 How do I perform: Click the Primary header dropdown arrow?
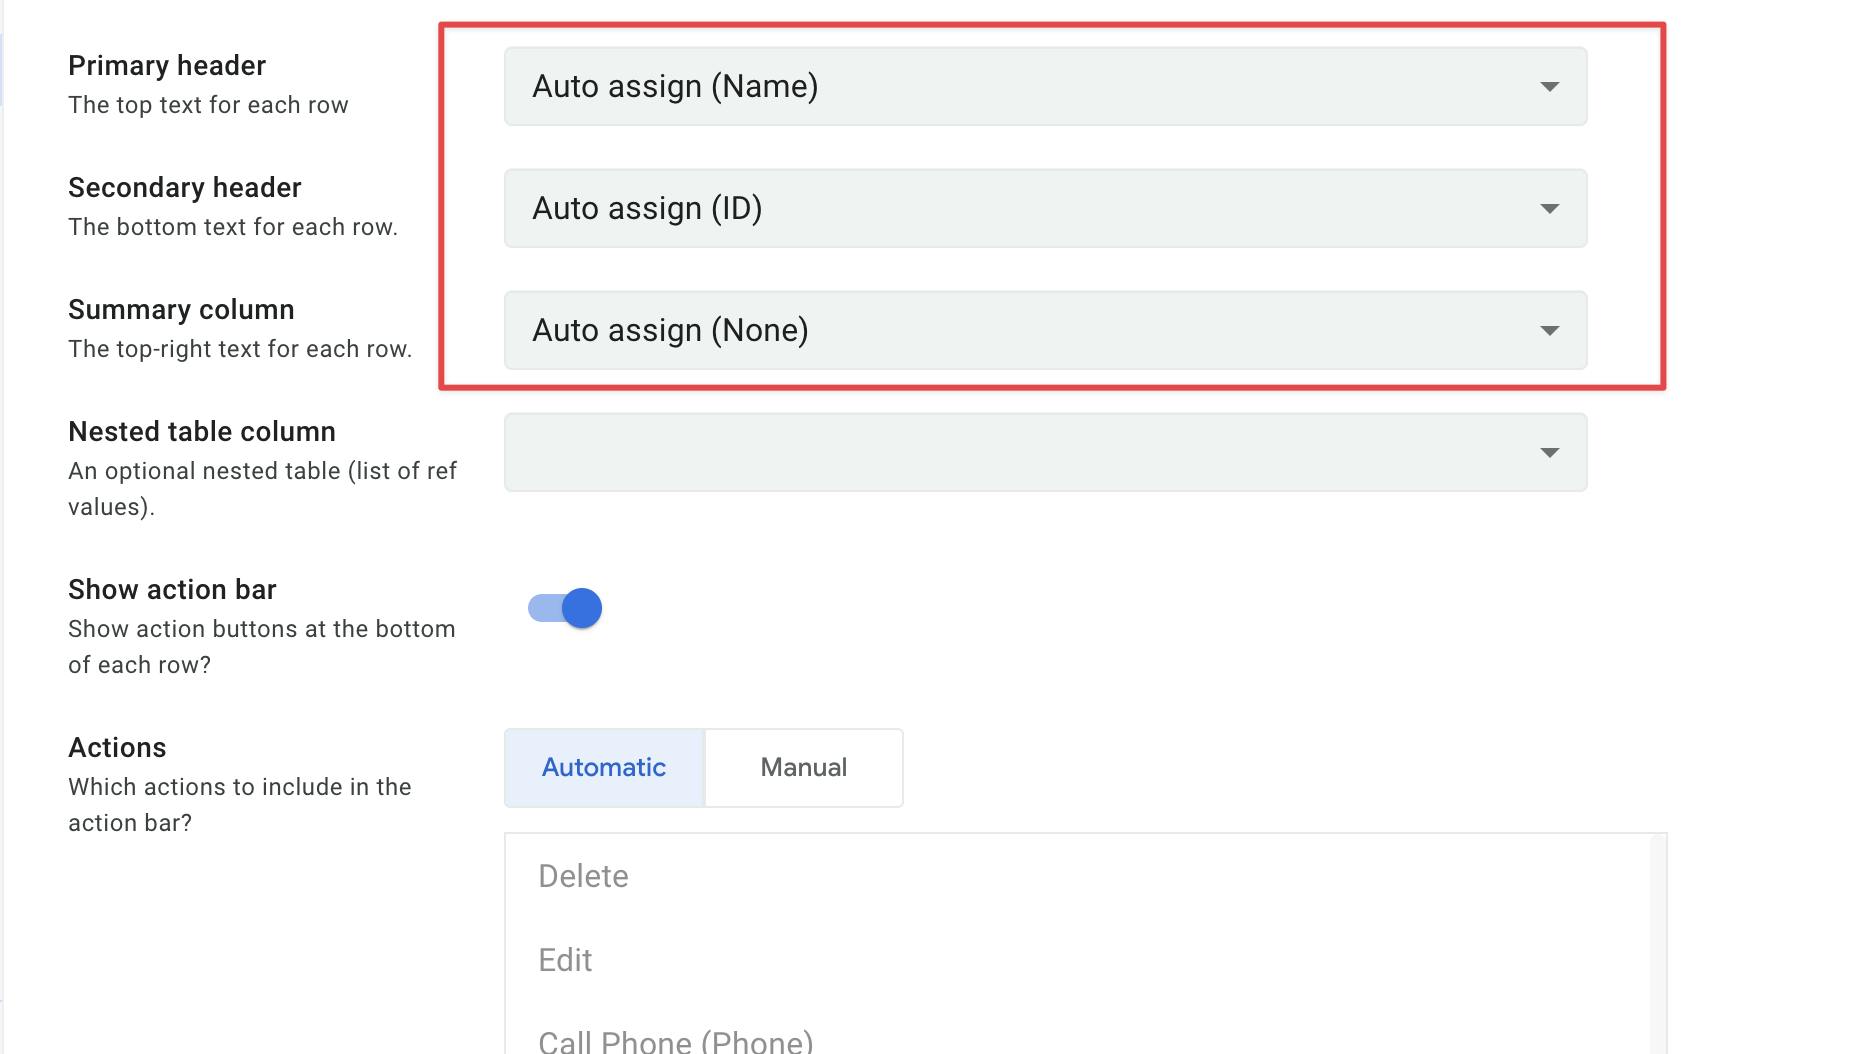[x=1549, y=87]
